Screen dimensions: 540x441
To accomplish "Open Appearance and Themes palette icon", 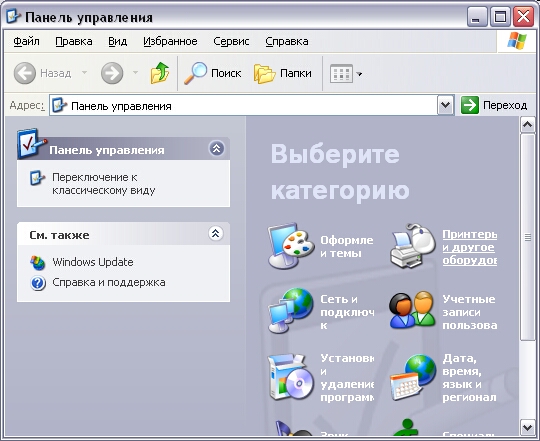I will [x=291, y=246].
